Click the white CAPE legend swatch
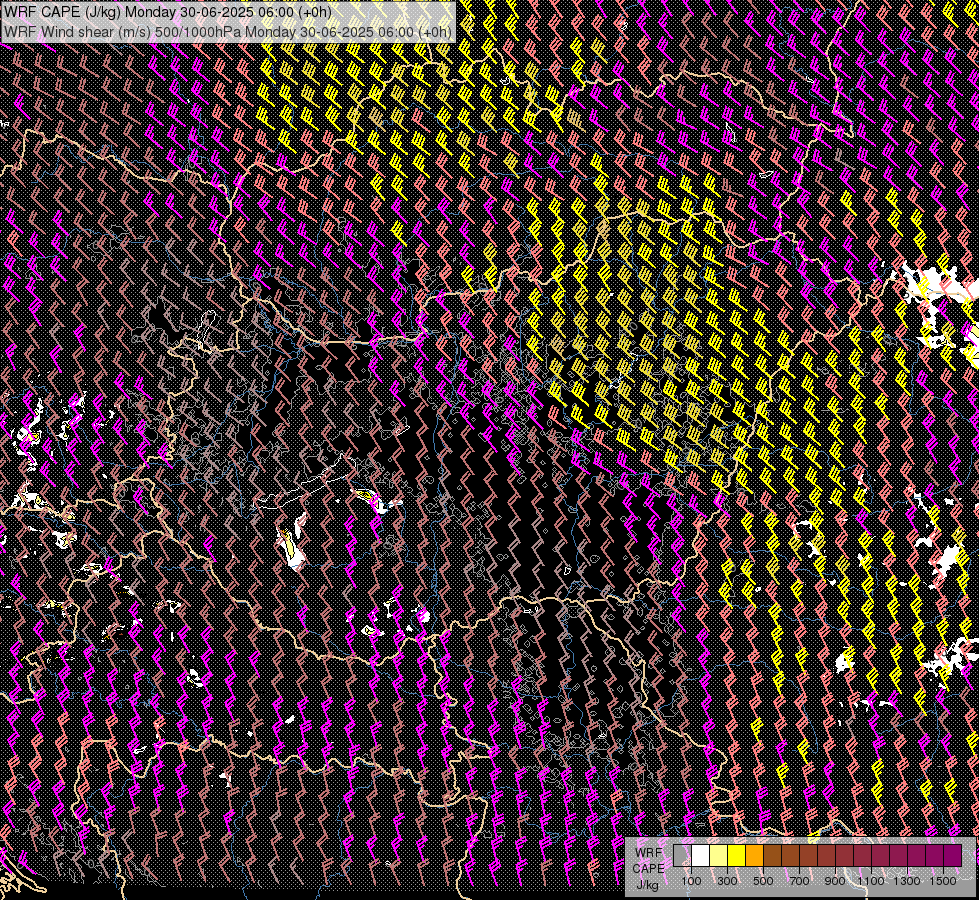The image size is (979, 900). click(701, 855)
